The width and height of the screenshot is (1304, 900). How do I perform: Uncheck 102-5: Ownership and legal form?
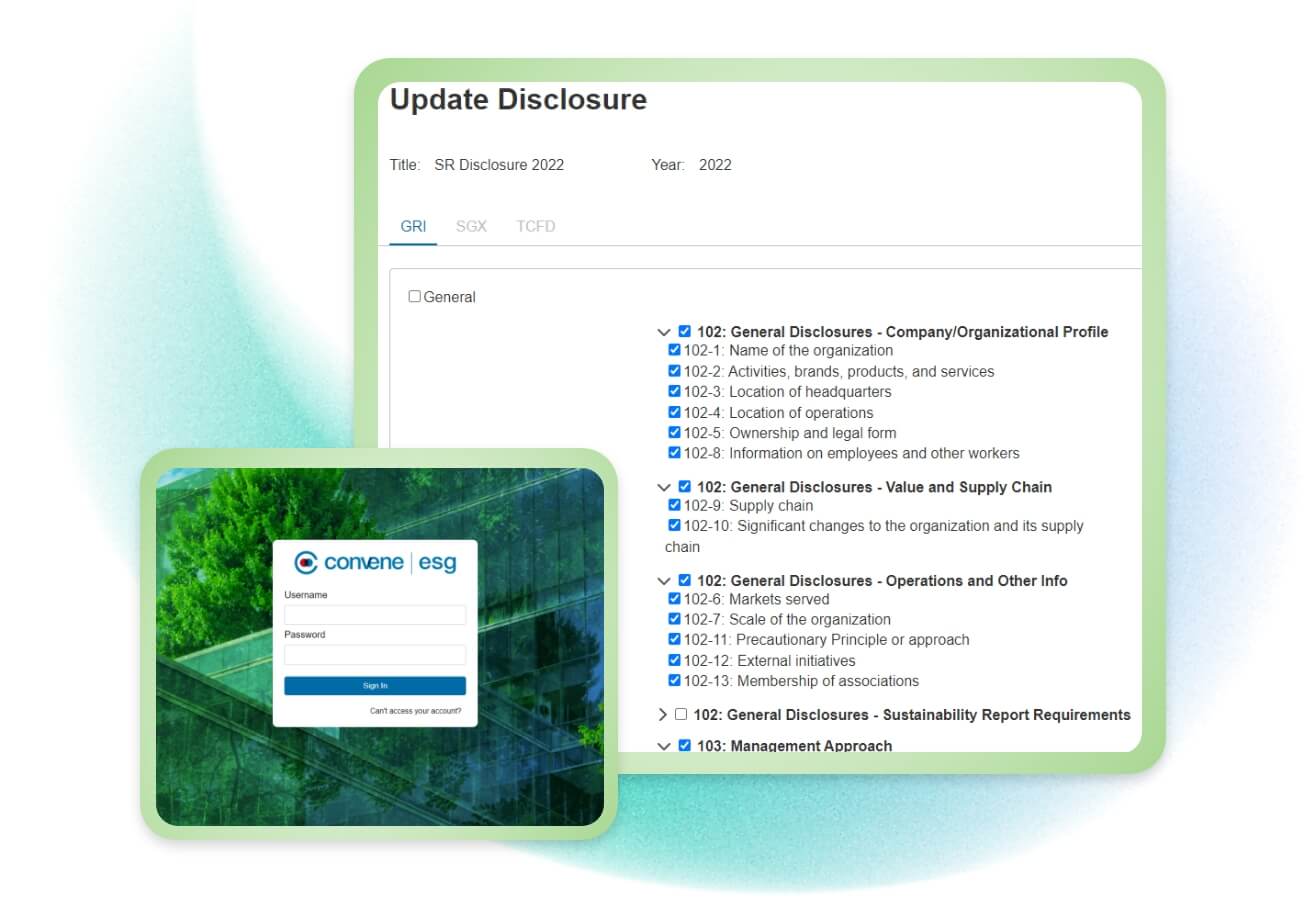(674, 433)
